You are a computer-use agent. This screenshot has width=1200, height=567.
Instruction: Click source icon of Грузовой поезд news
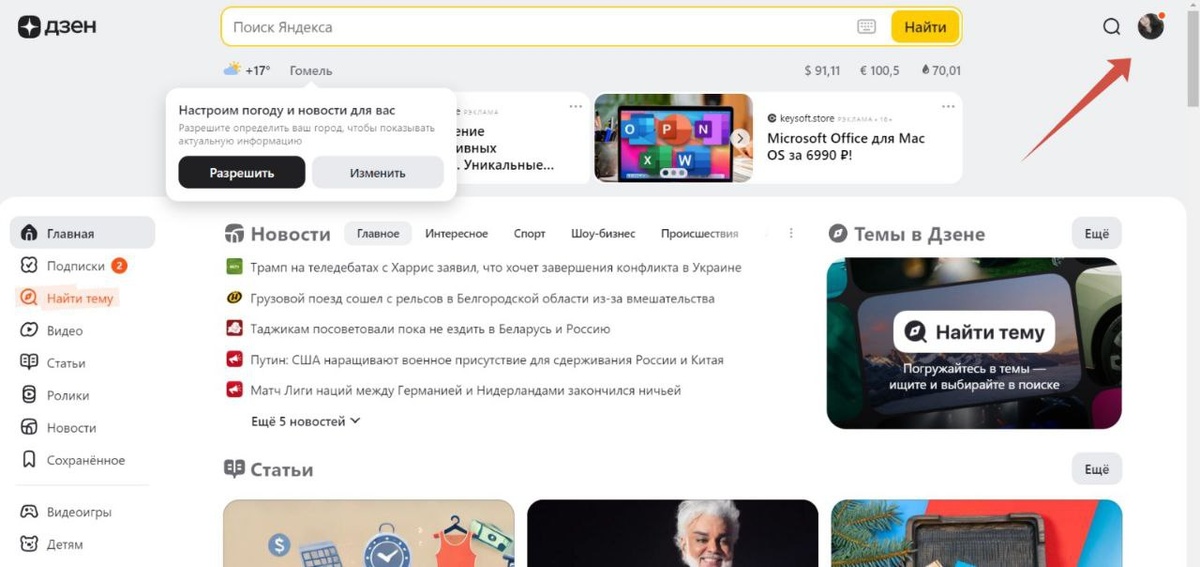(234, 298)
